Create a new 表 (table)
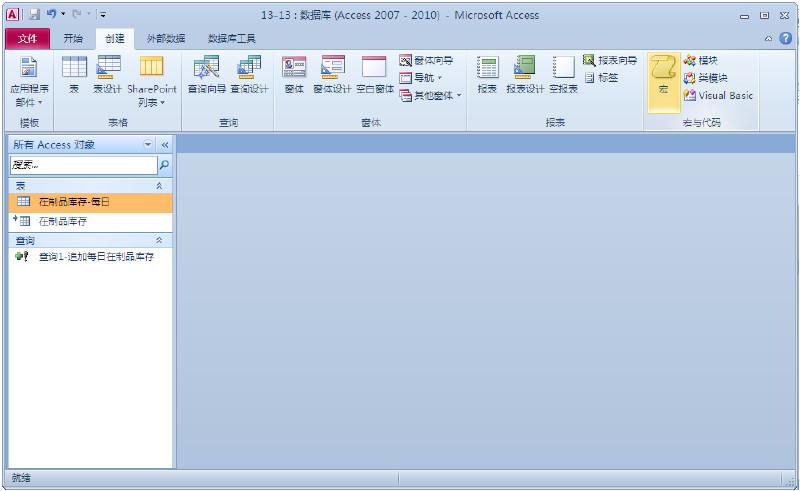The width and height of the screenshot is (800, 491). point(74,75)
